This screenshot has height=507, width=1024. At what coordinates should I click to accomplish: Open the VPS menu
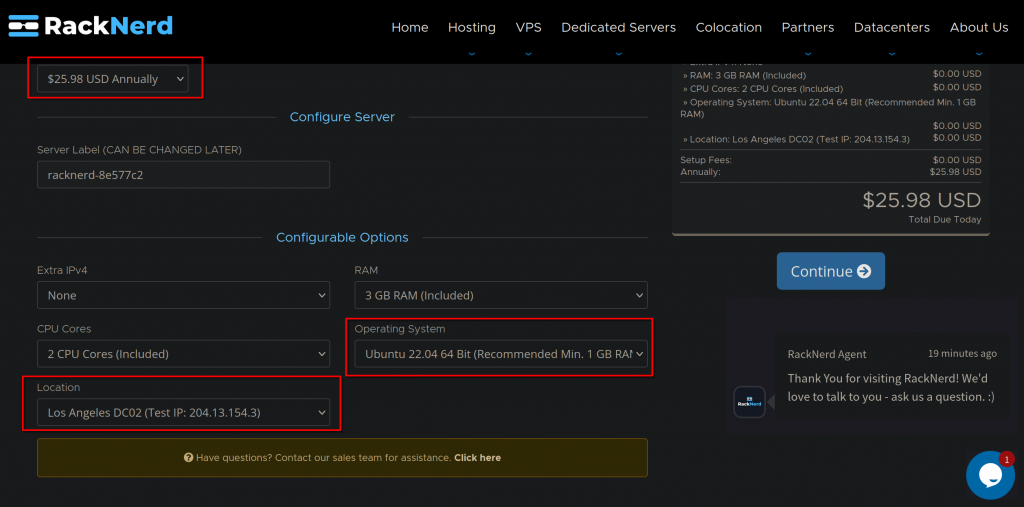click(x=528, y=27)
